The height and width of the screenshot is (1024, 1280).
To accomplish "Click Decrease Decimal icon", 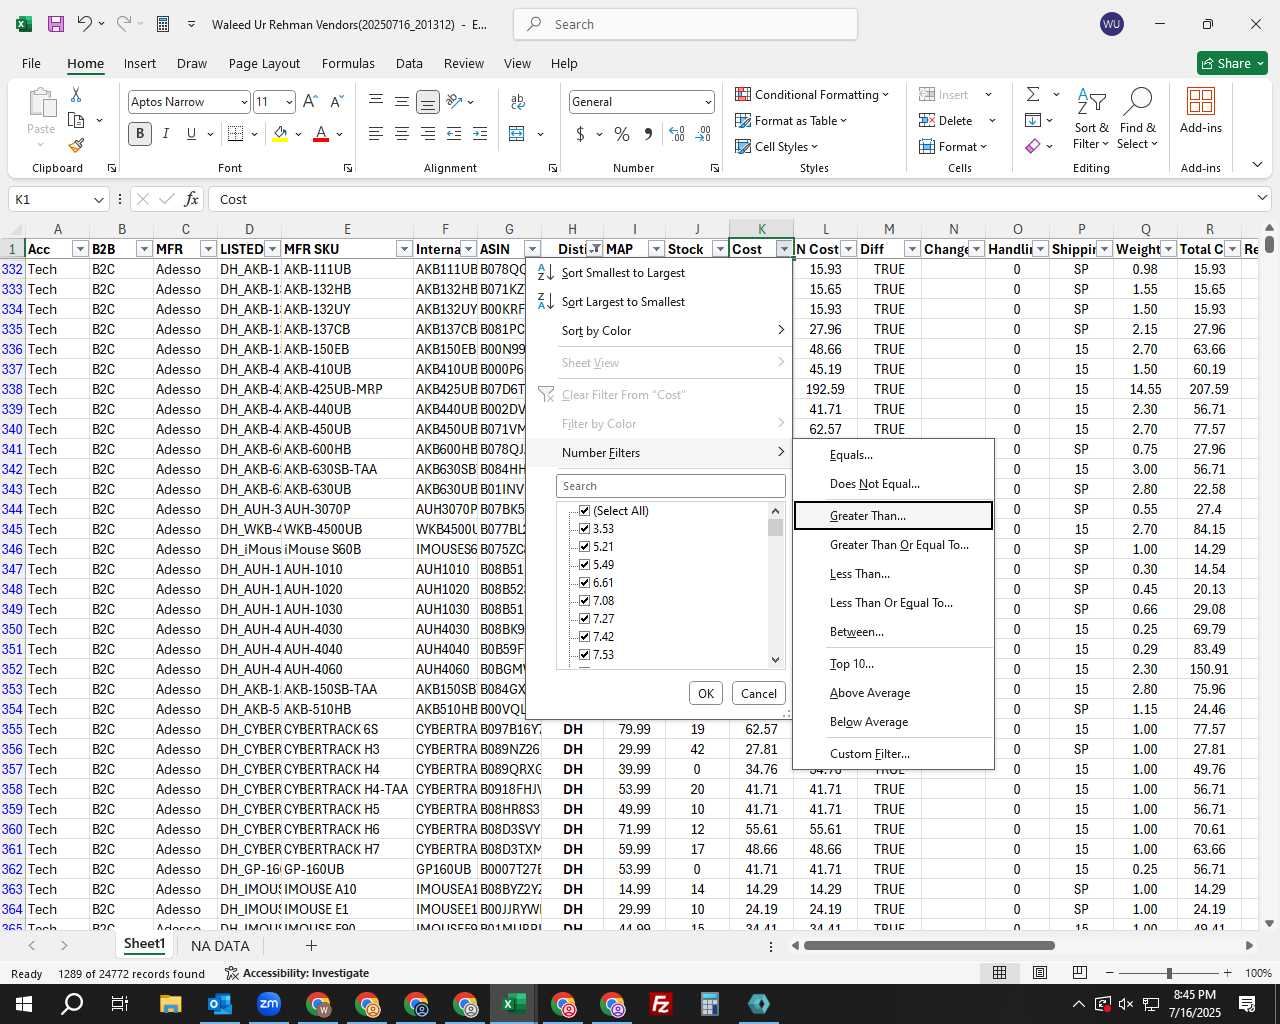I will point(704,133).
